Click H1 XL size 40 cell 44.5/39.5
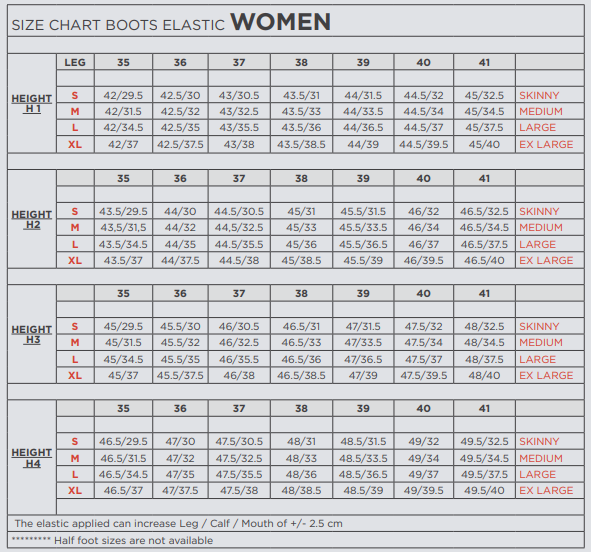Screen dimensions: 591x552 coord(424,144)
